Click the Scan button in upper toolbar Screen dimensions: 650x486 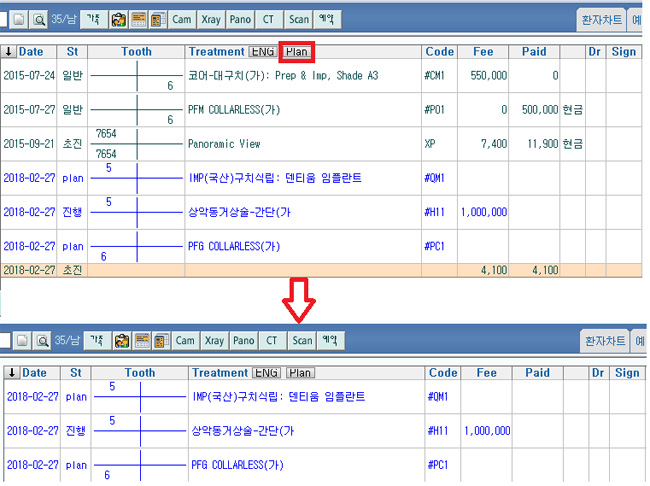(x=299, y=19)
